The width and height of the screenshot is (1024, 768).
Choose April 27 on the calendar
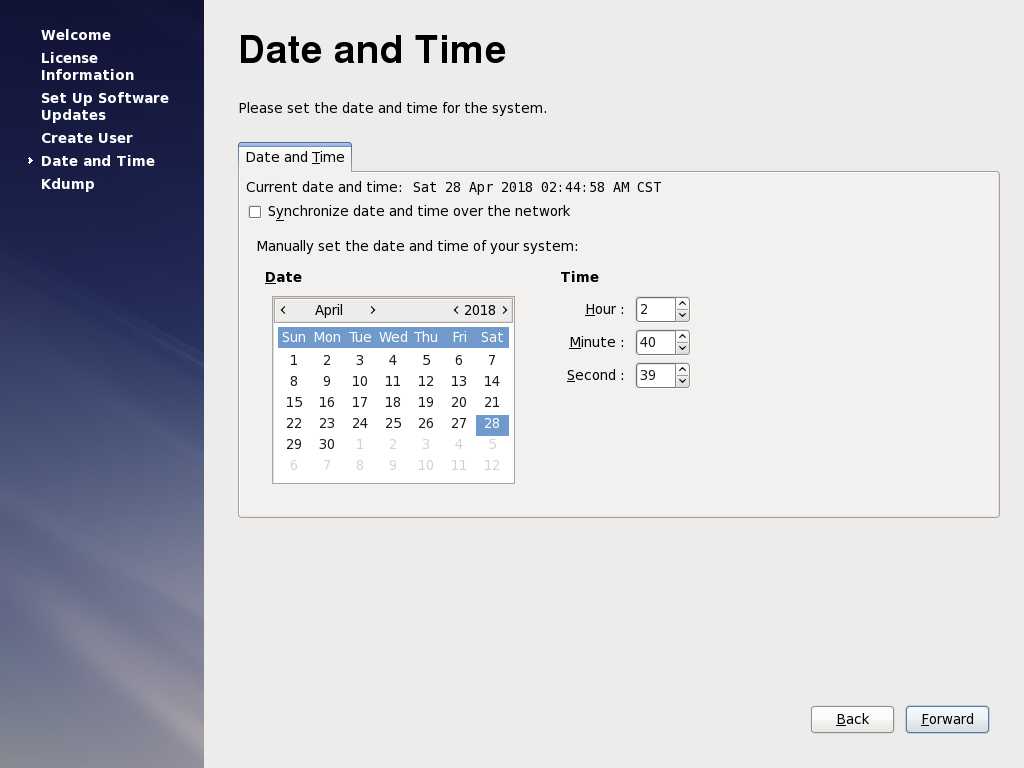pos(458,424)
